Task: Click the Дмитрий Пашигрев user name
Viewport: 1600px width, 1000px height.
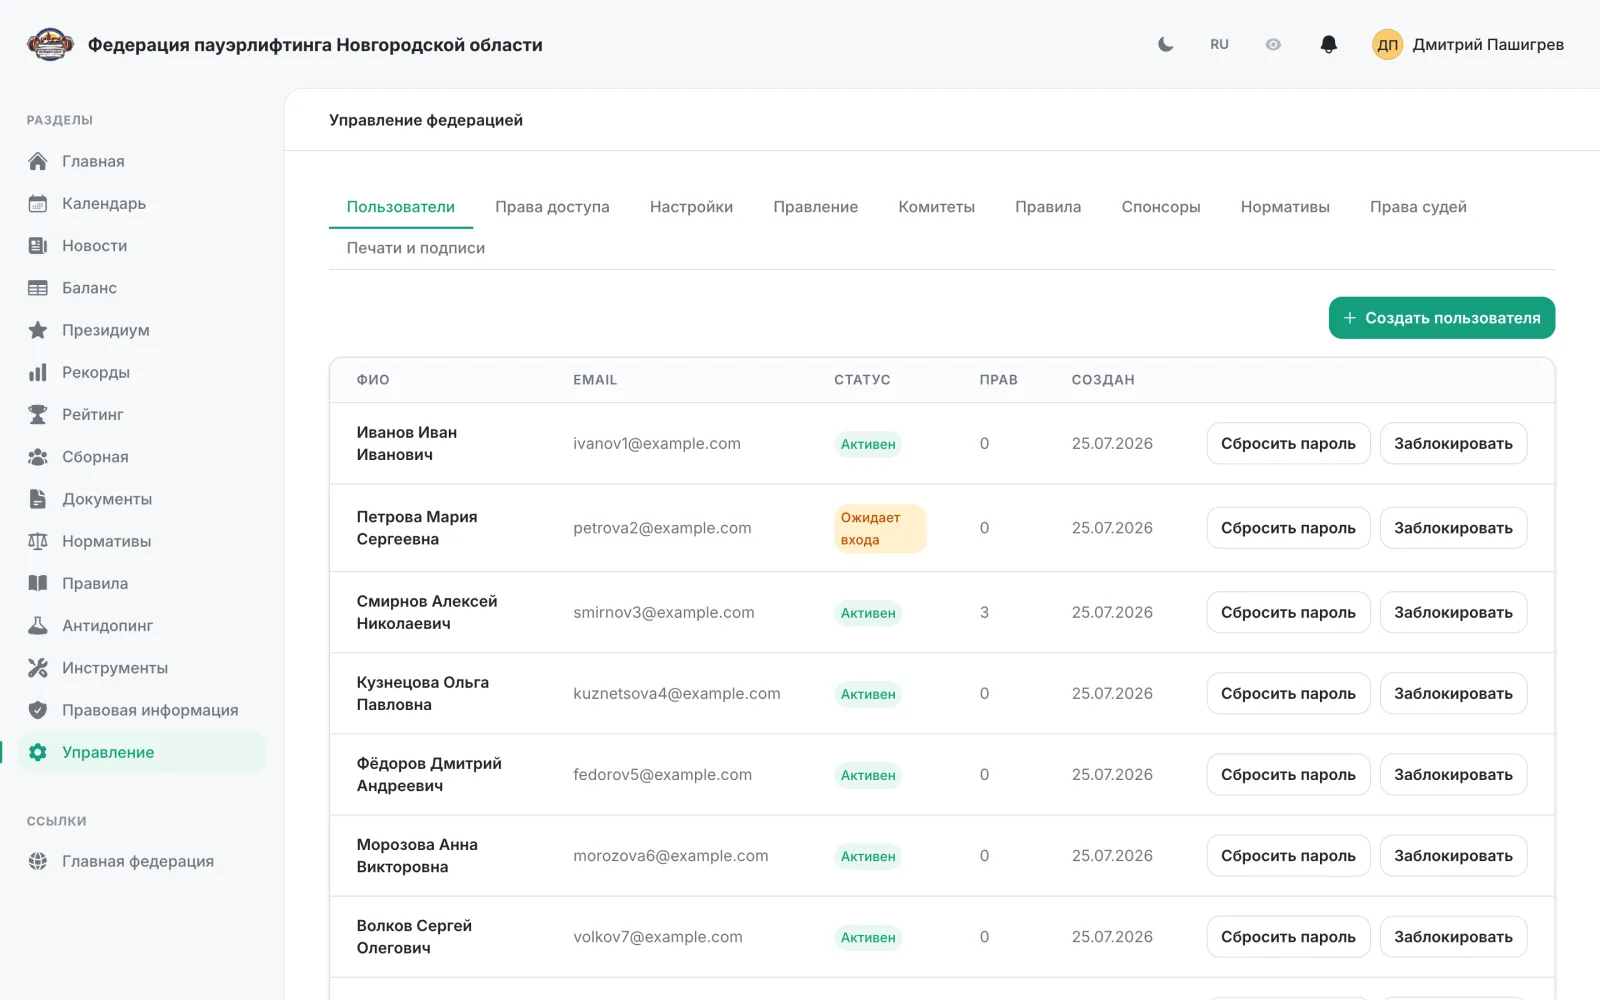Action: click(x=1488, y=44)
